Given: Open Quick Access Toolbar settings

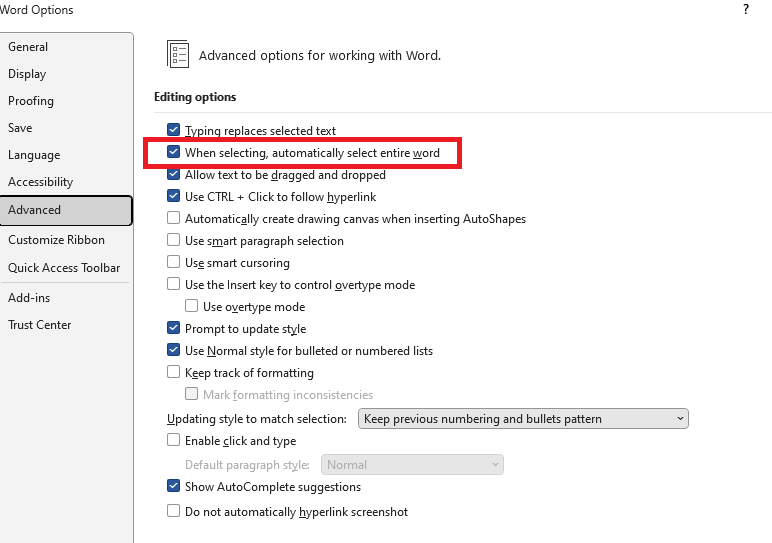Looking at the screenshot, I should point(64,268).
